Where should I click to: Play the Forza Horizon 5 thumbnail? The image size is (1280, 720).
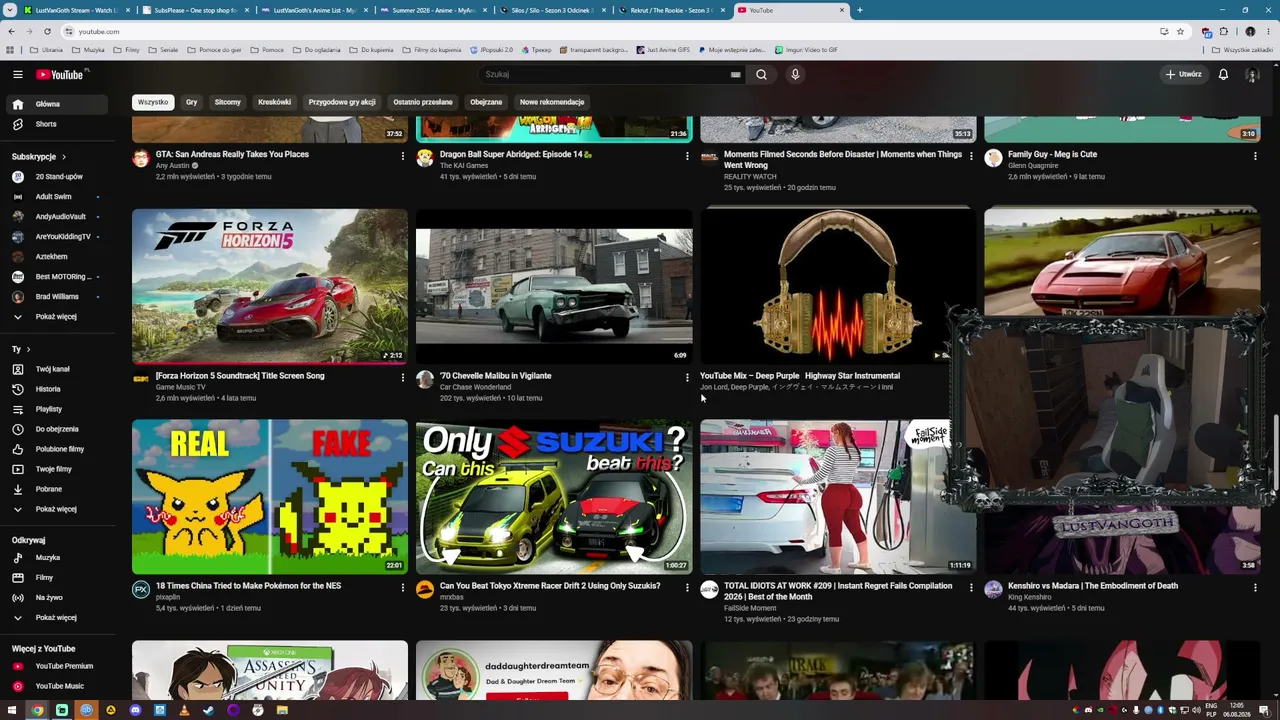(x=270, y=286)
